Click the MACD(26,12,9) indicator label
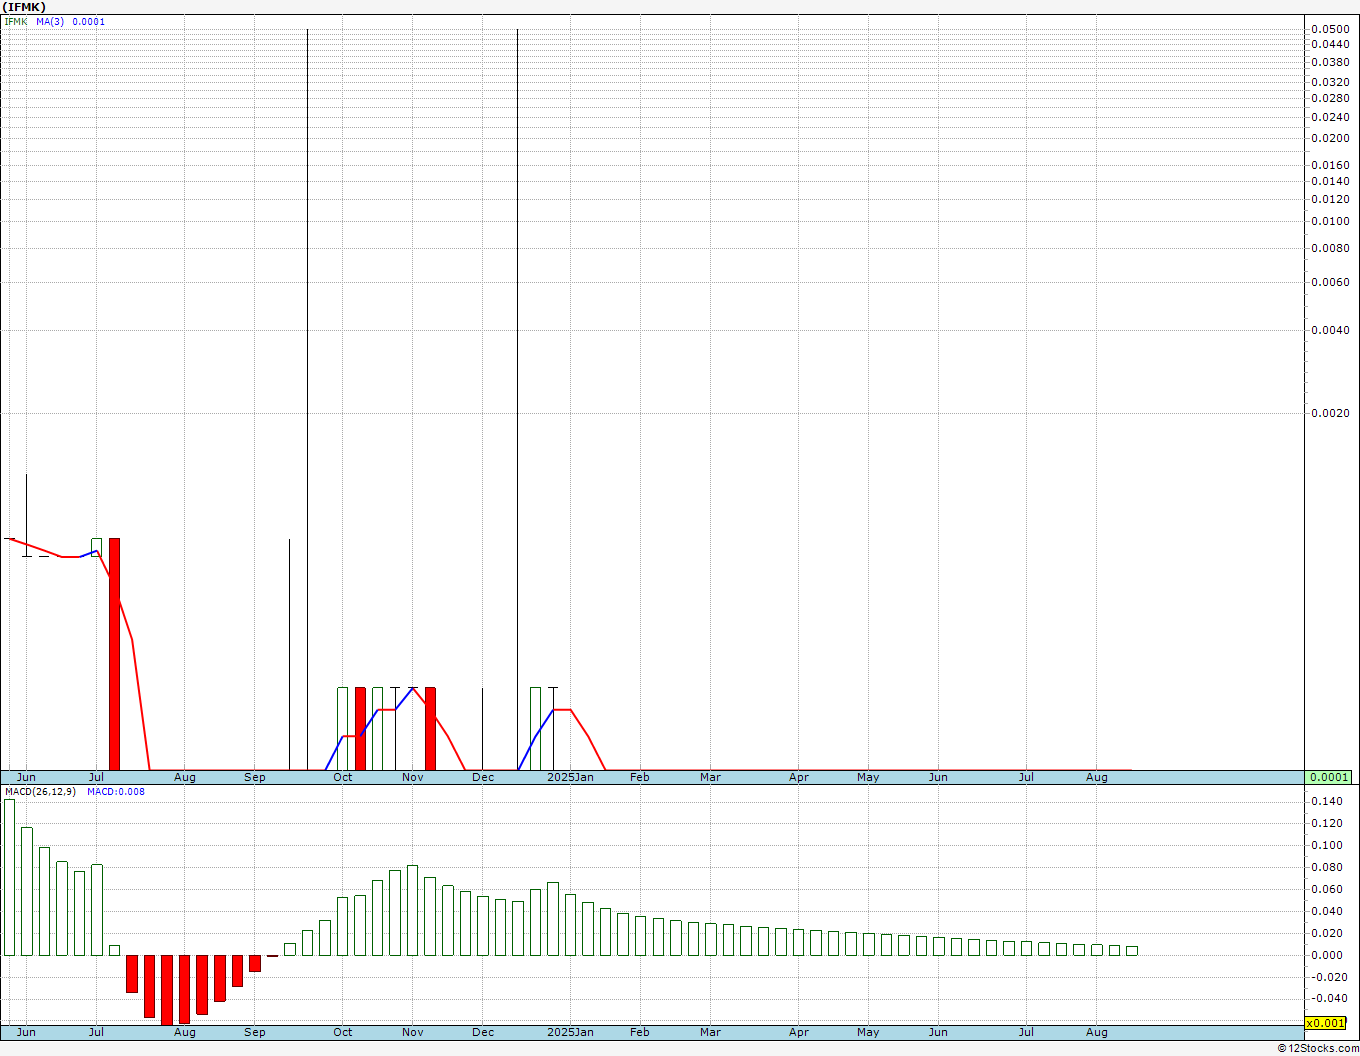Viewport: 1360px width, 1056px height. tap(40, 792)
